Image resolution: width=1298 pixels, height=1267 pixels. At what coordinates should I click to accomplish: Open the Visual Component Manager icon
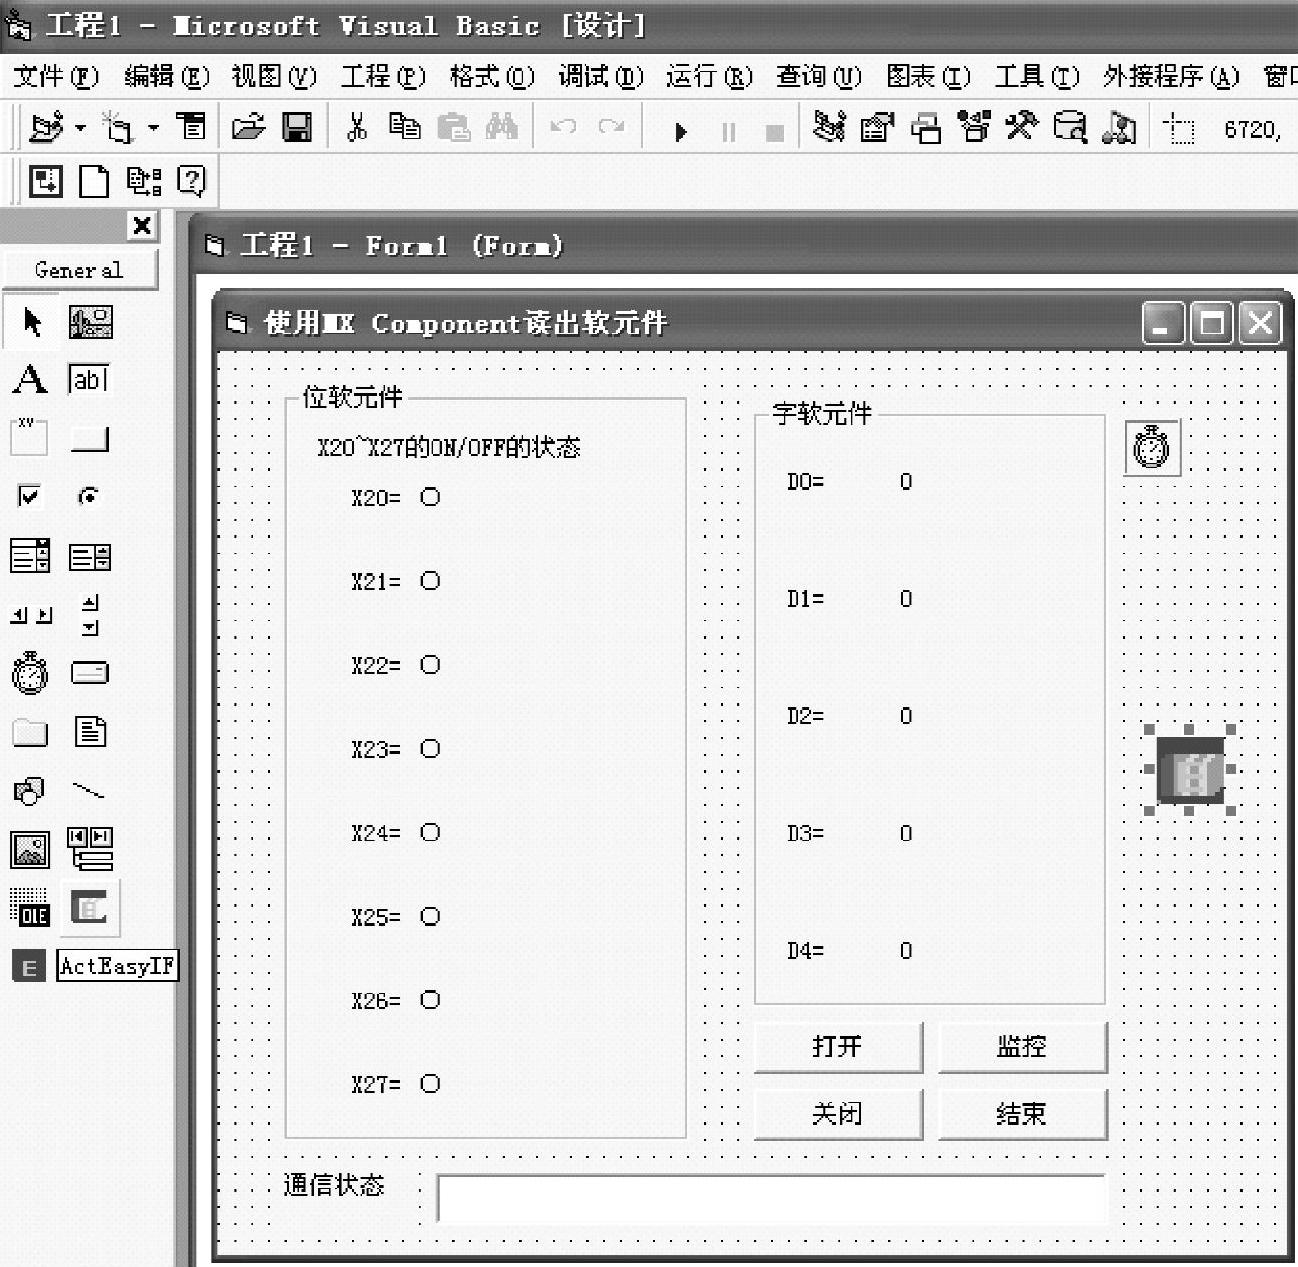[x=1119, y=127]
